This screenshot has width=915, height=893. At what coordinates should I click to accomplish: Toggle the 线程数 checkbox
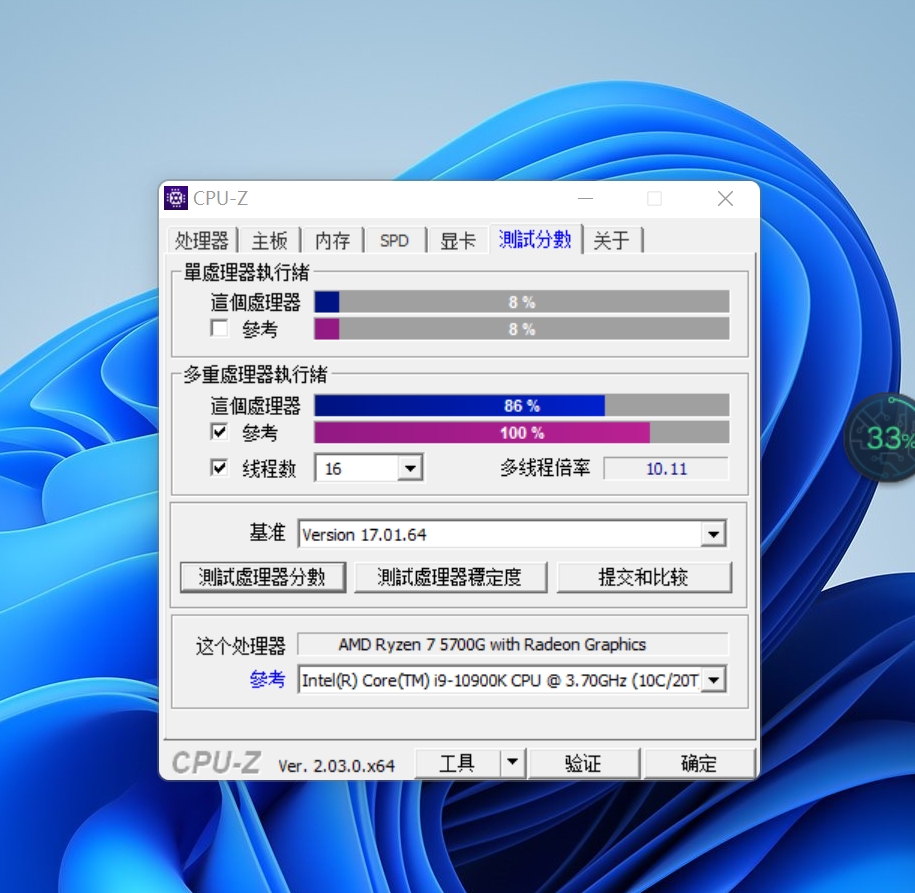219,468
